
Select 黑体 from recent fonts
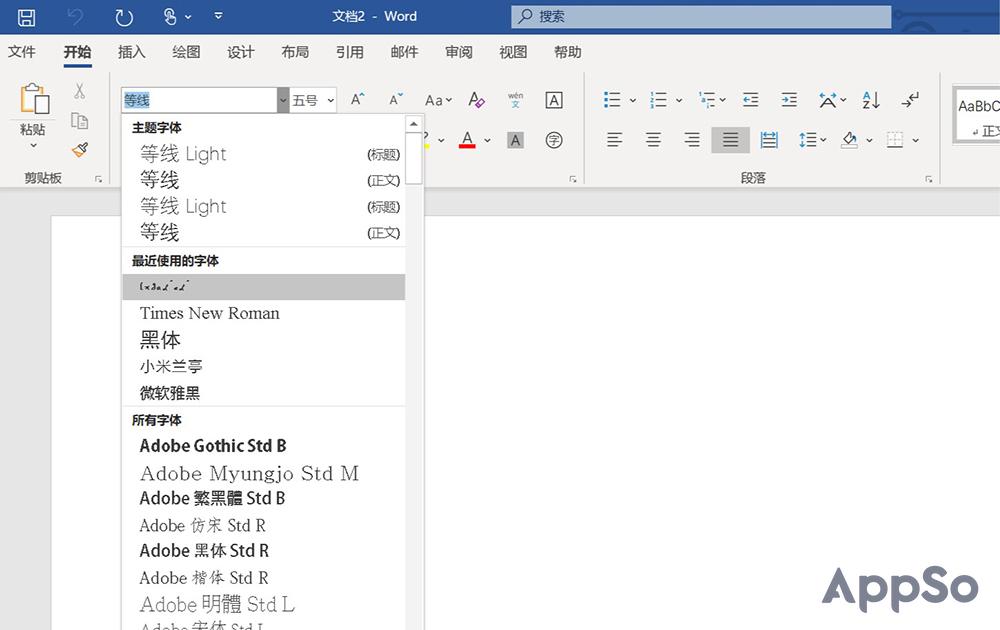263,340
